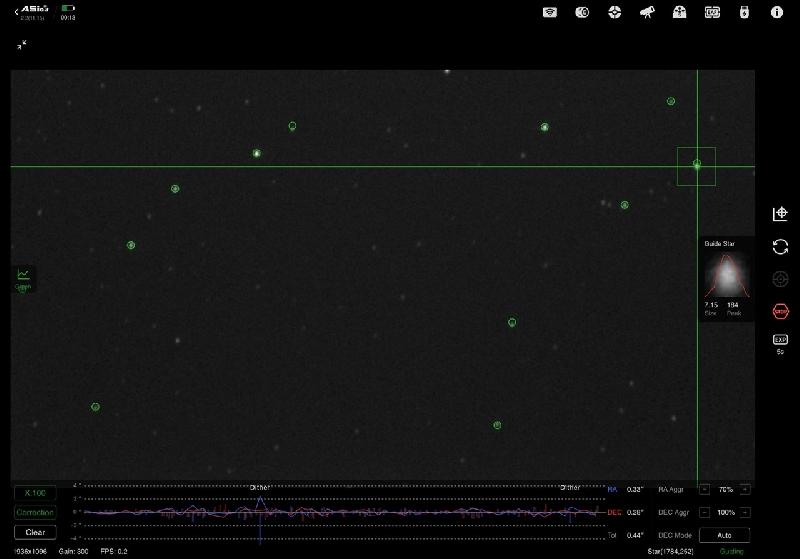The height and width of the screenshot is (559, 800).
Task: Select the boxed guide star on the crosshair
Action: pyautogui.click(x=696, y=166)
